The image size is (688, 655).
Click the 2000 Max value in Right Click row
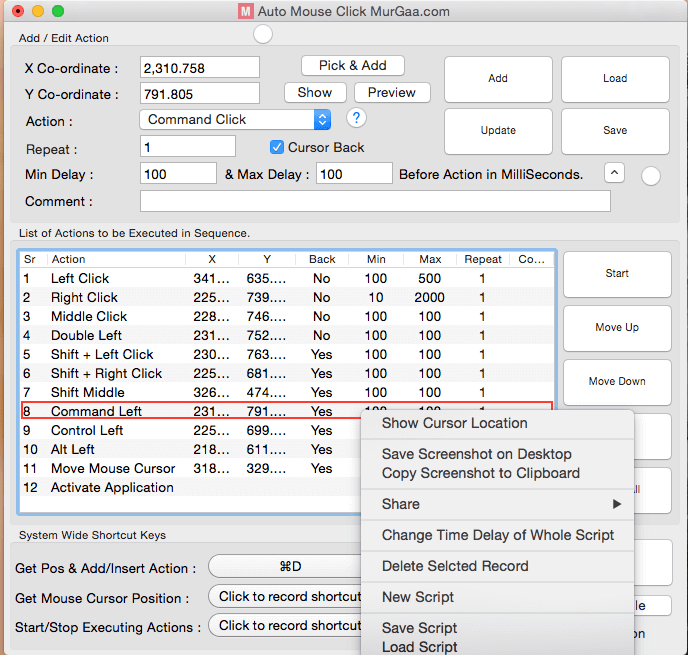(x=430, y=297)
